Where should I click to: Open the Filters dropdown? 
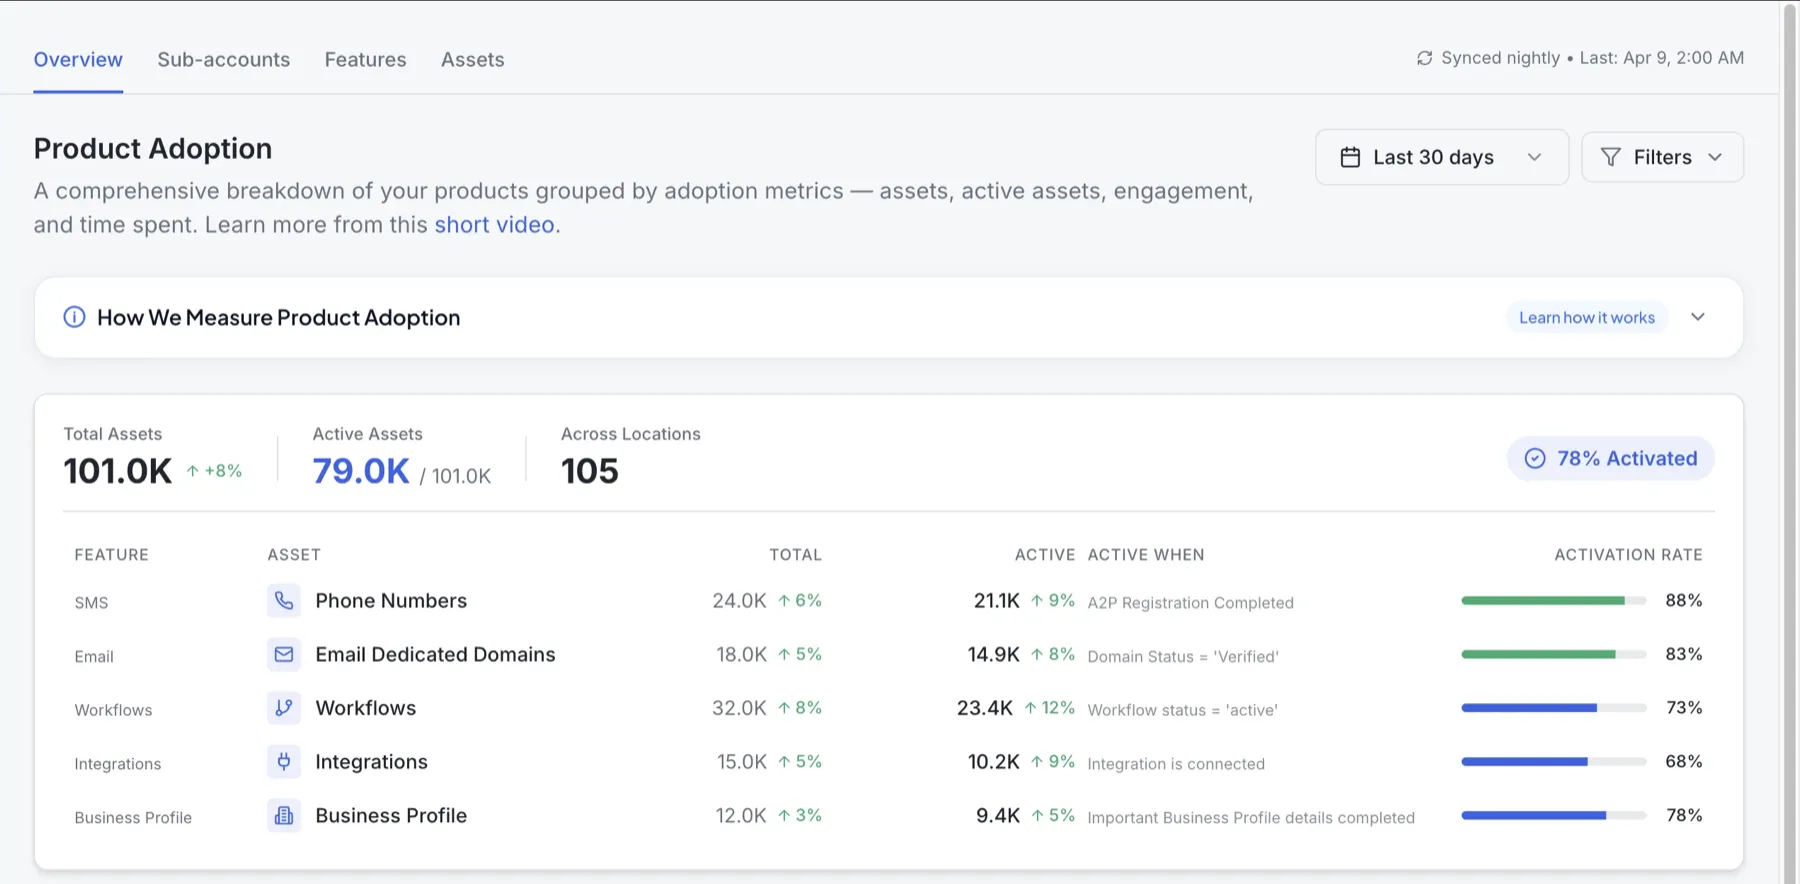[x=1662, y=157]
